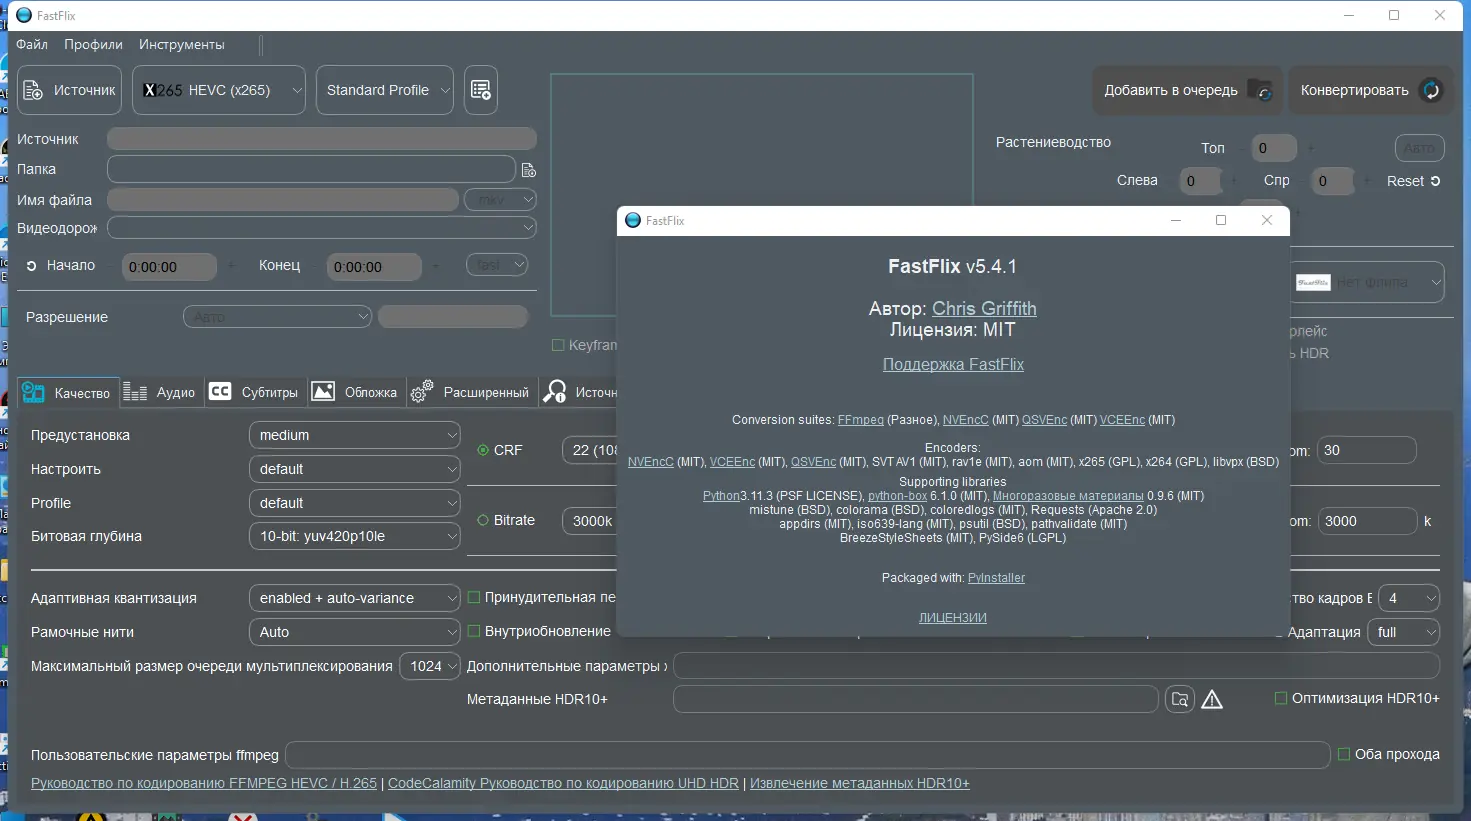Open the Профили menu
1471x821 pixels.
[93, 45]
